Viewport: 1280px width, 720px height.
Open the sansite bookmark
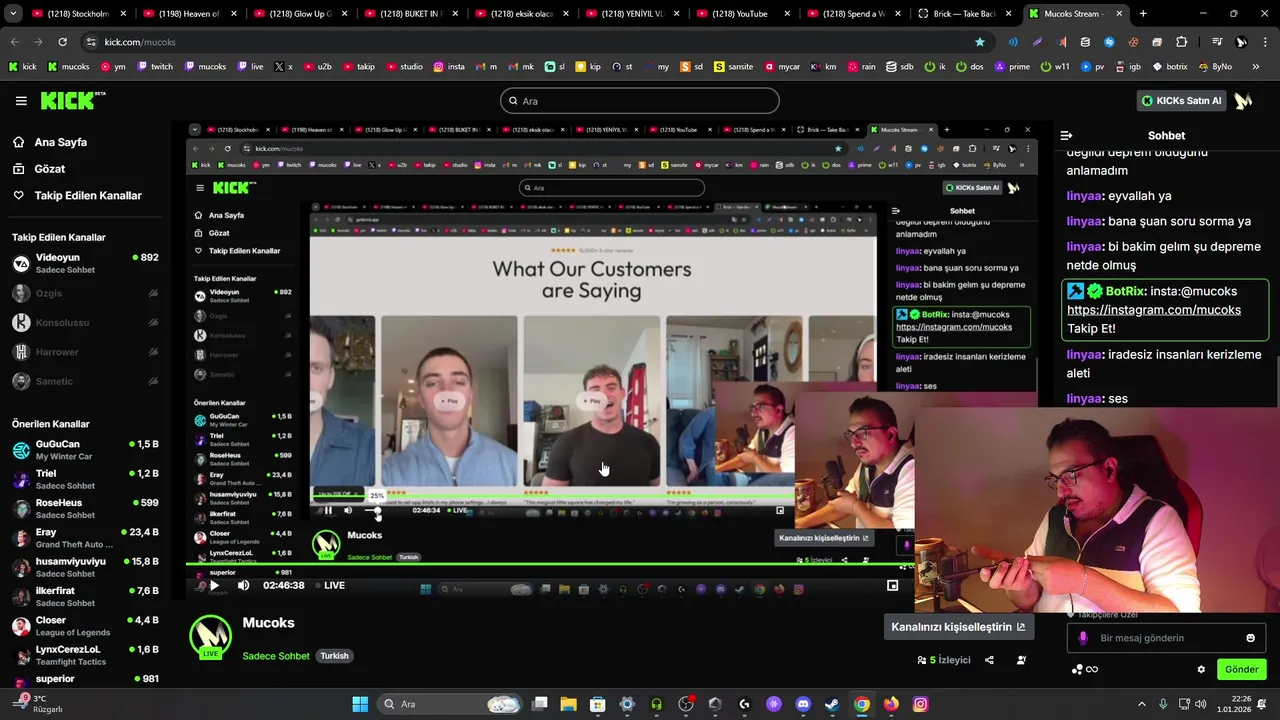(731, 66)
